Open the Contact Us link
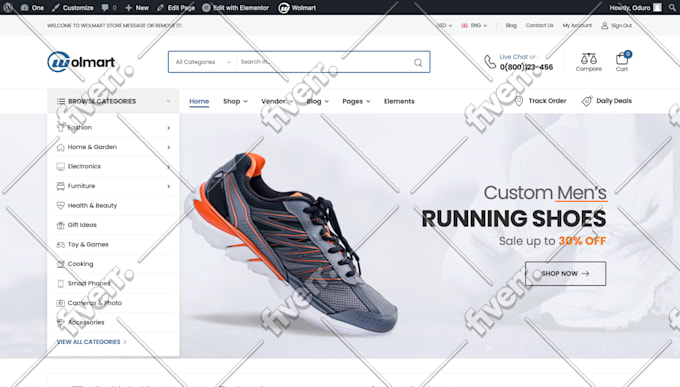The image size is (680, 387). [539, 25]
